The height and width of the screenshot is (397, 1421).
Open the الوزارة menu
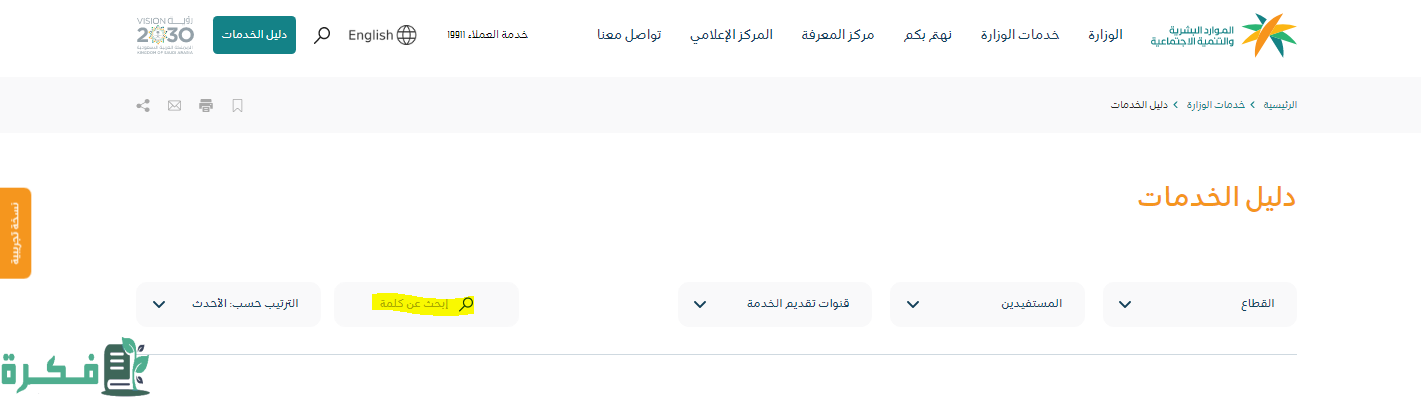[x=1105, y=35]
